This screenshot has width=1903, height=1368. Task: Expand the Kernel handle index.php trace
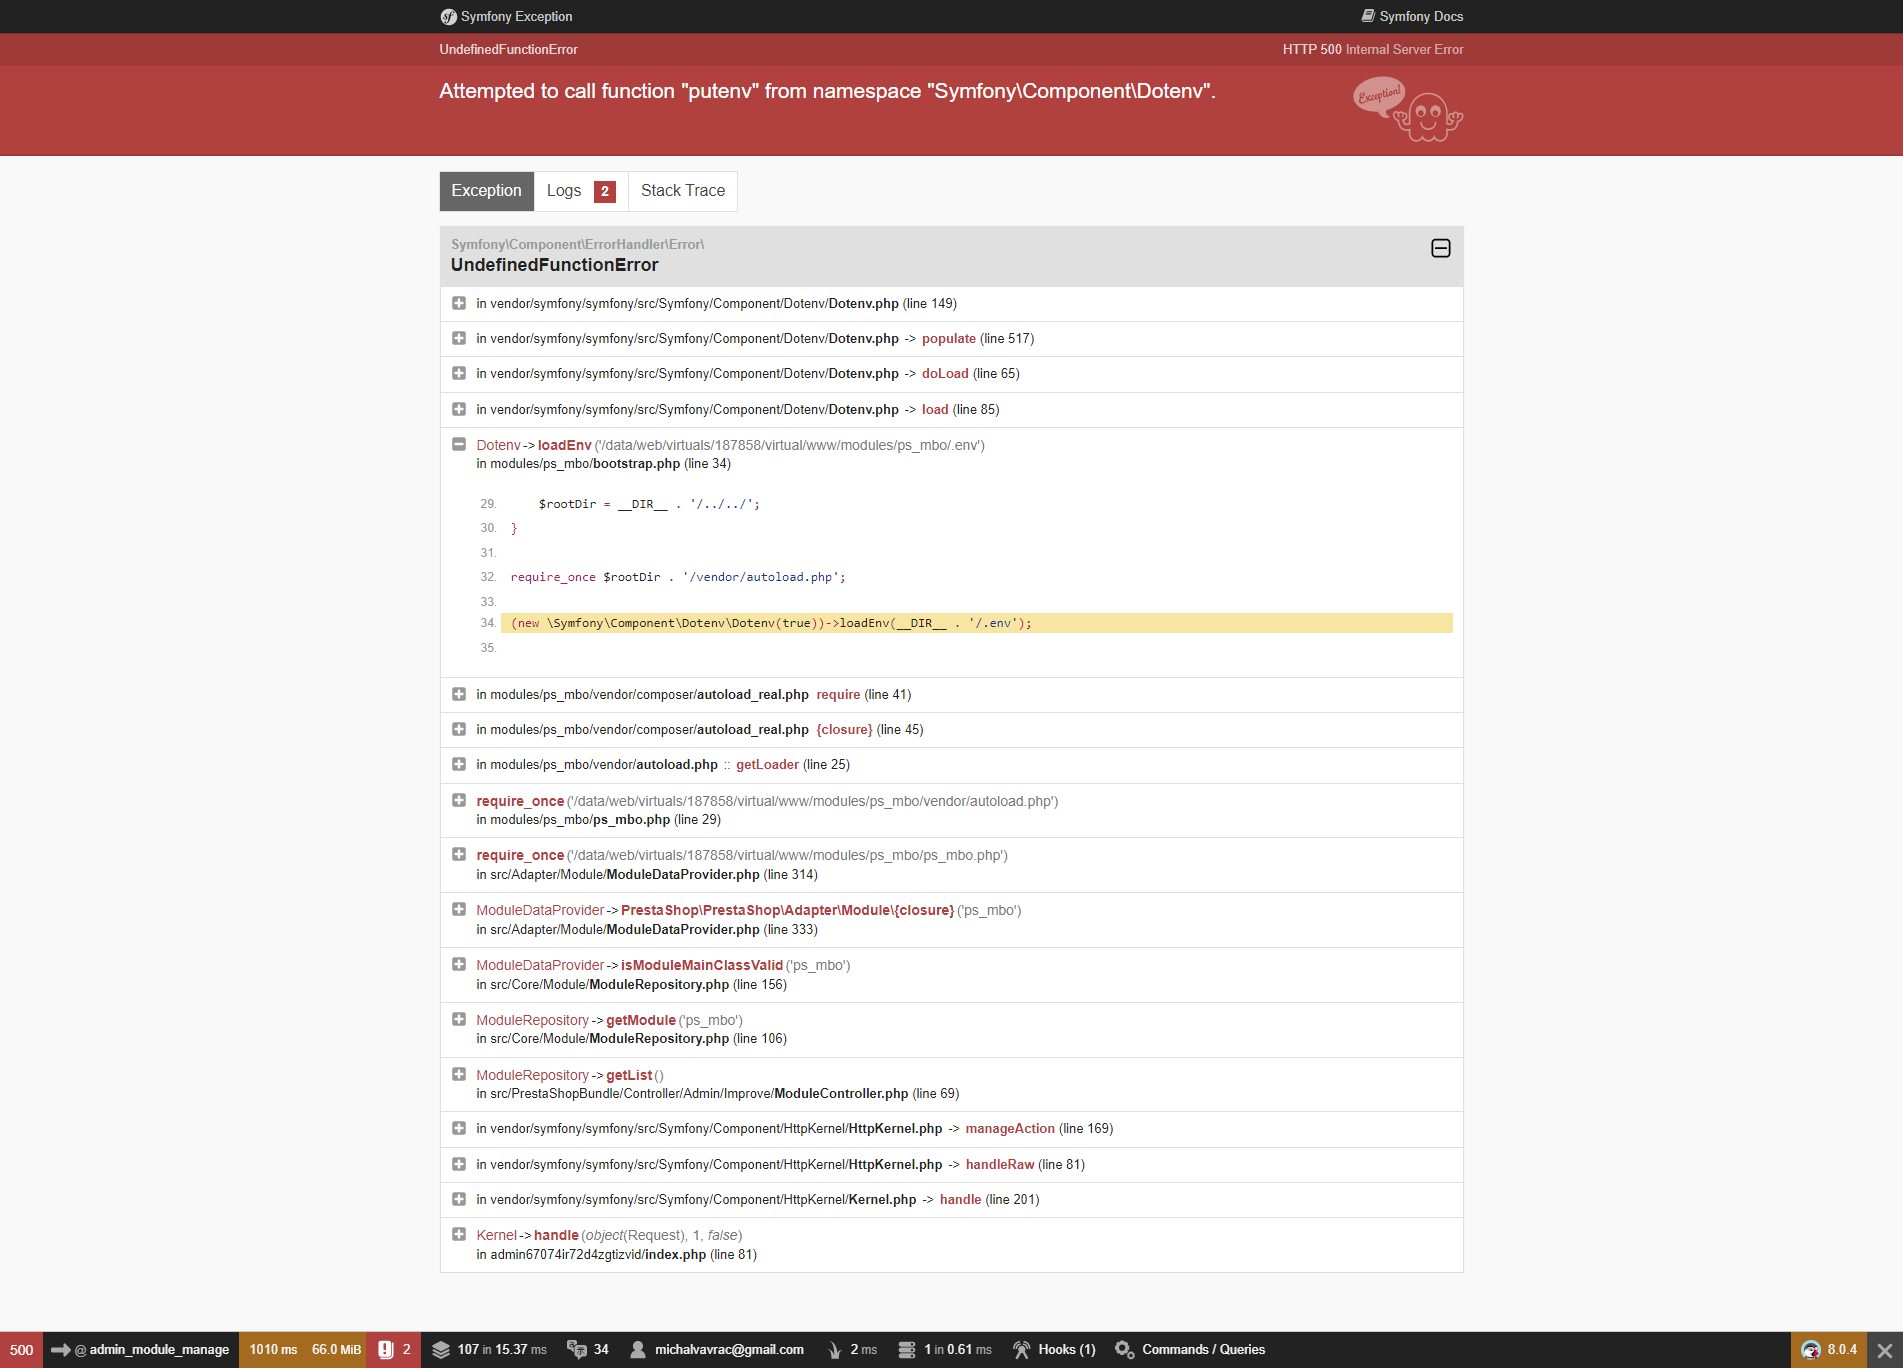click(459, 1234)
